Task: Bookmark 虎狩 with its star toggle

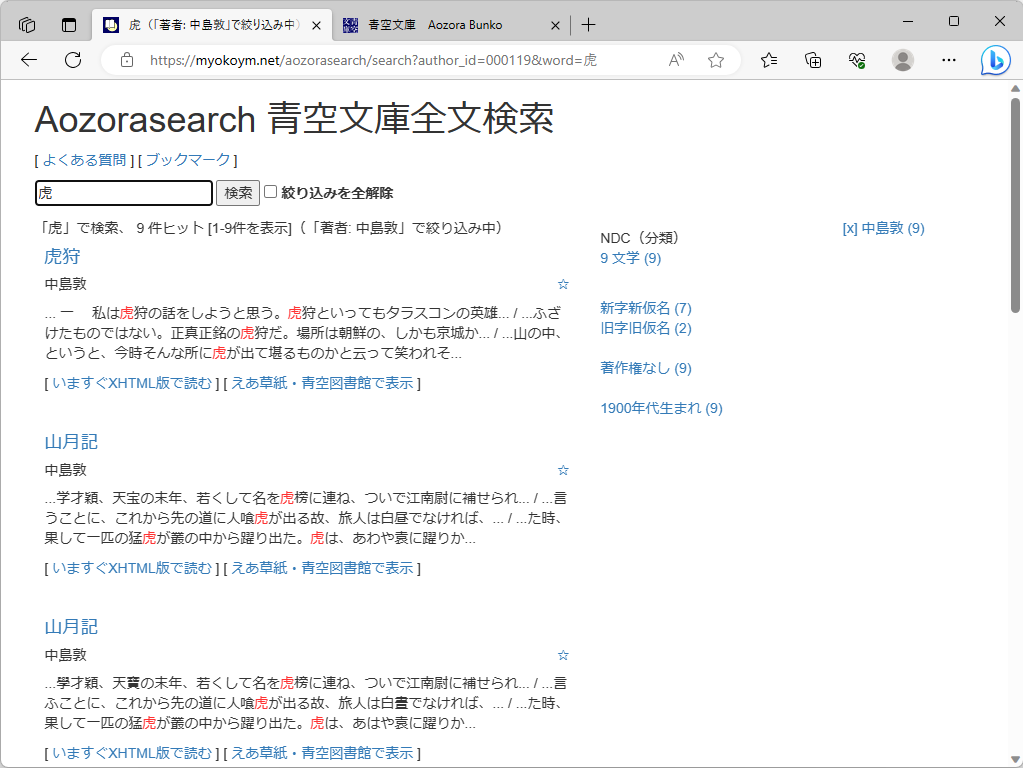Action: point(563,284)
